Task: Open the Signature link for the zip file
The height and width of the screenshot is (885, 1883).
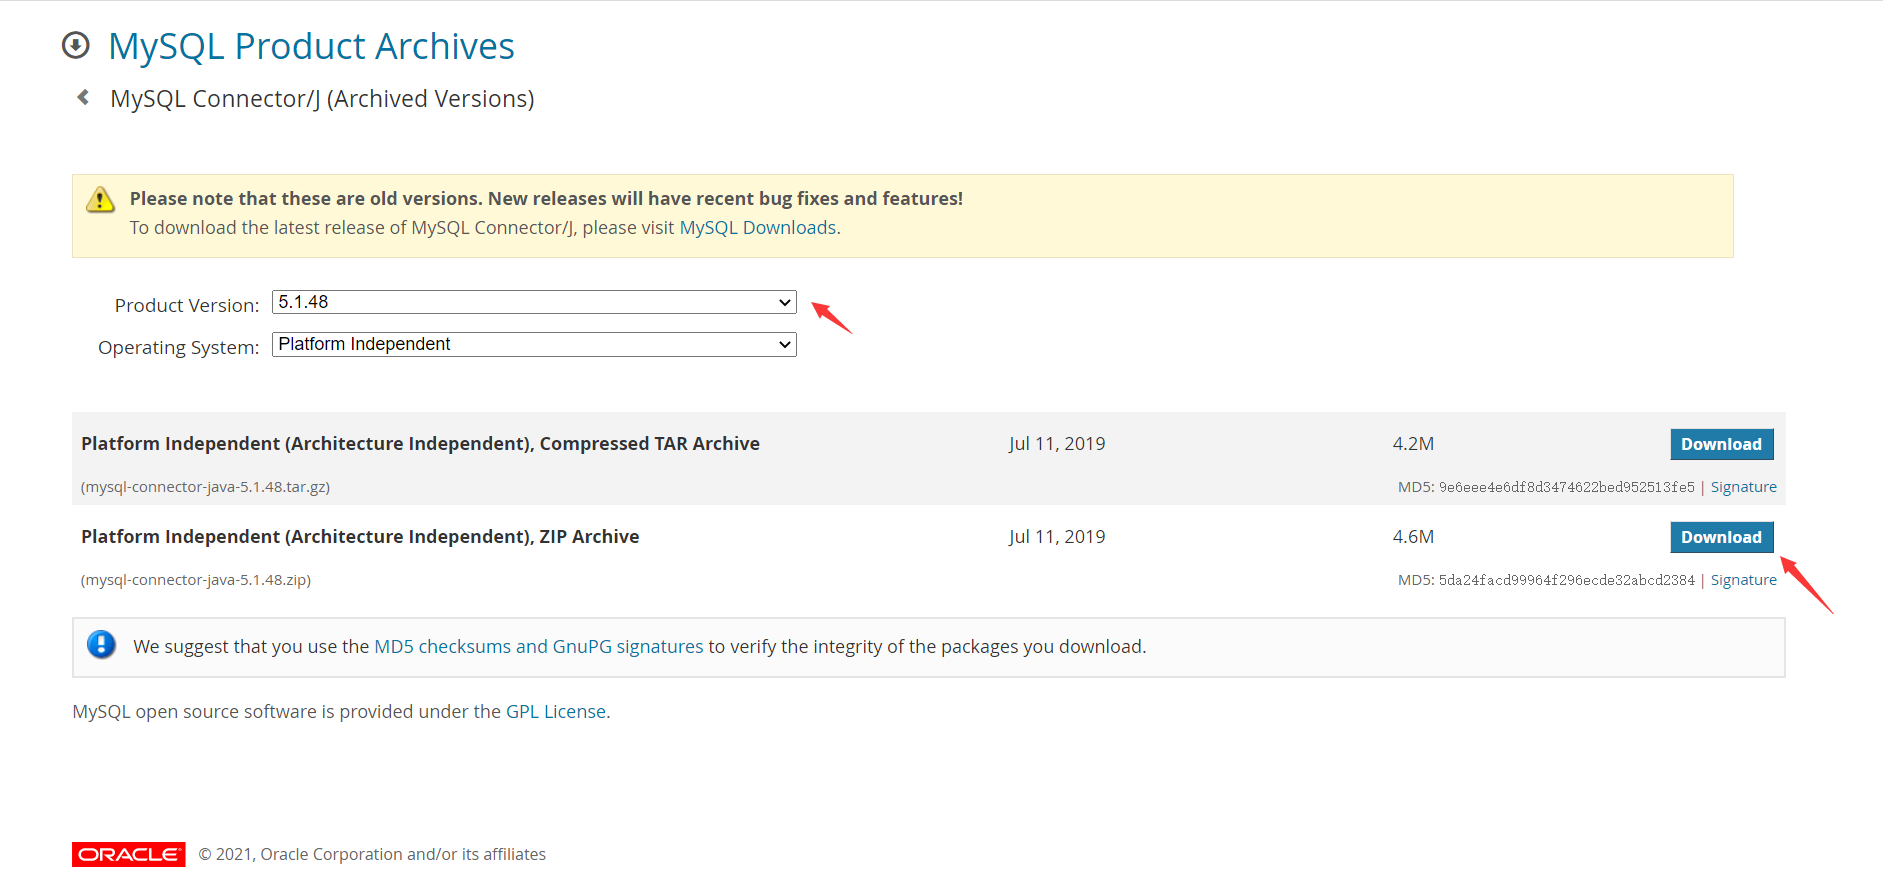Action: click(1743, 580)
